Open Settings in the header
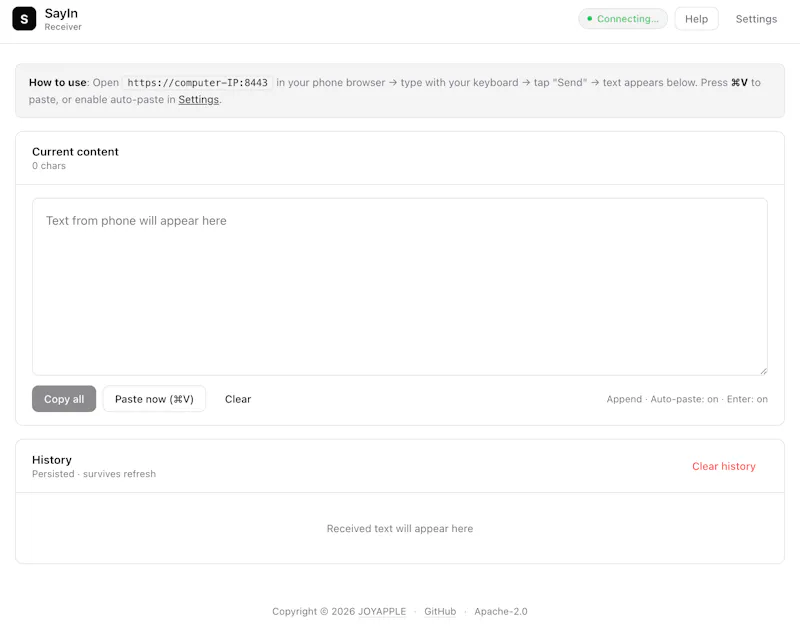 click(x=756, y=19)
